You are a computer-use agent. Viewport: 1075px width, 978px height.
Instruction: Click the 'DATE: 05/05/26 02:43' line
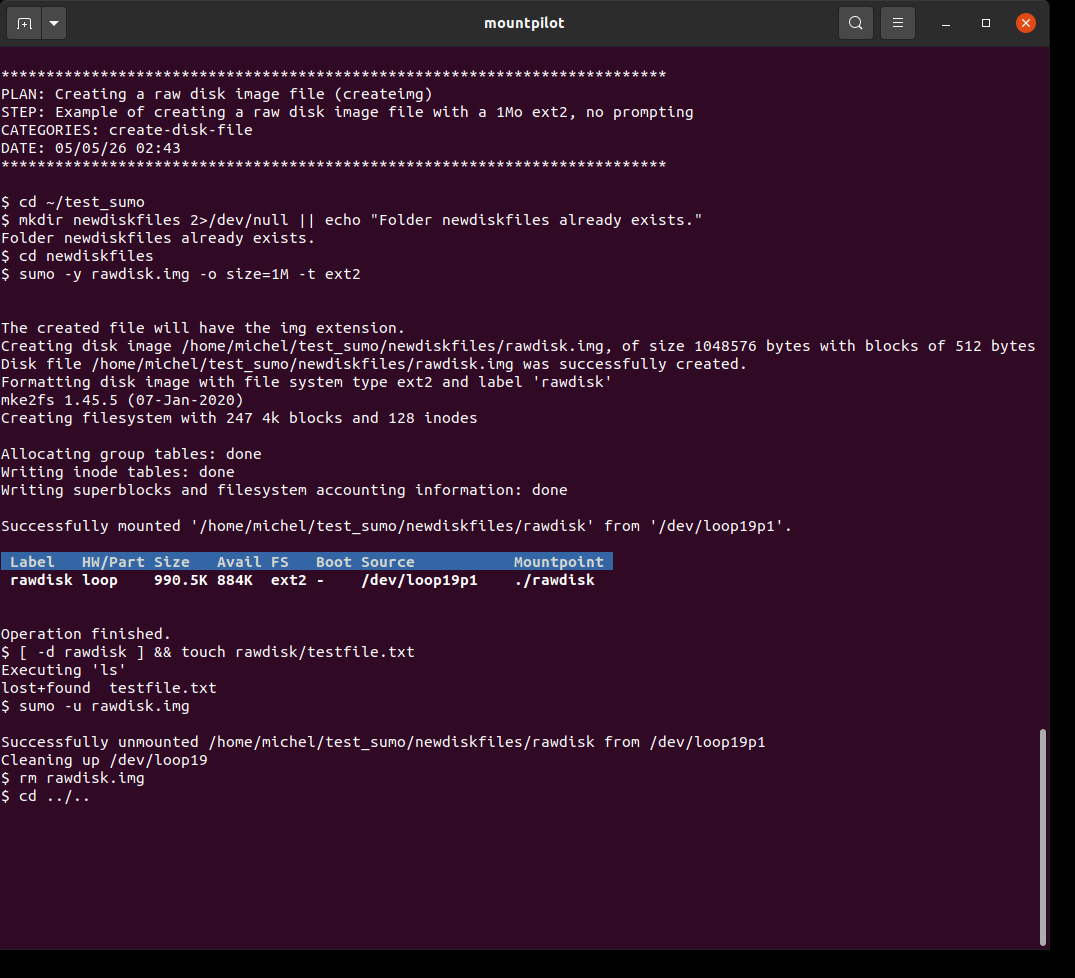pyautogui.click(x=90, y=148)
